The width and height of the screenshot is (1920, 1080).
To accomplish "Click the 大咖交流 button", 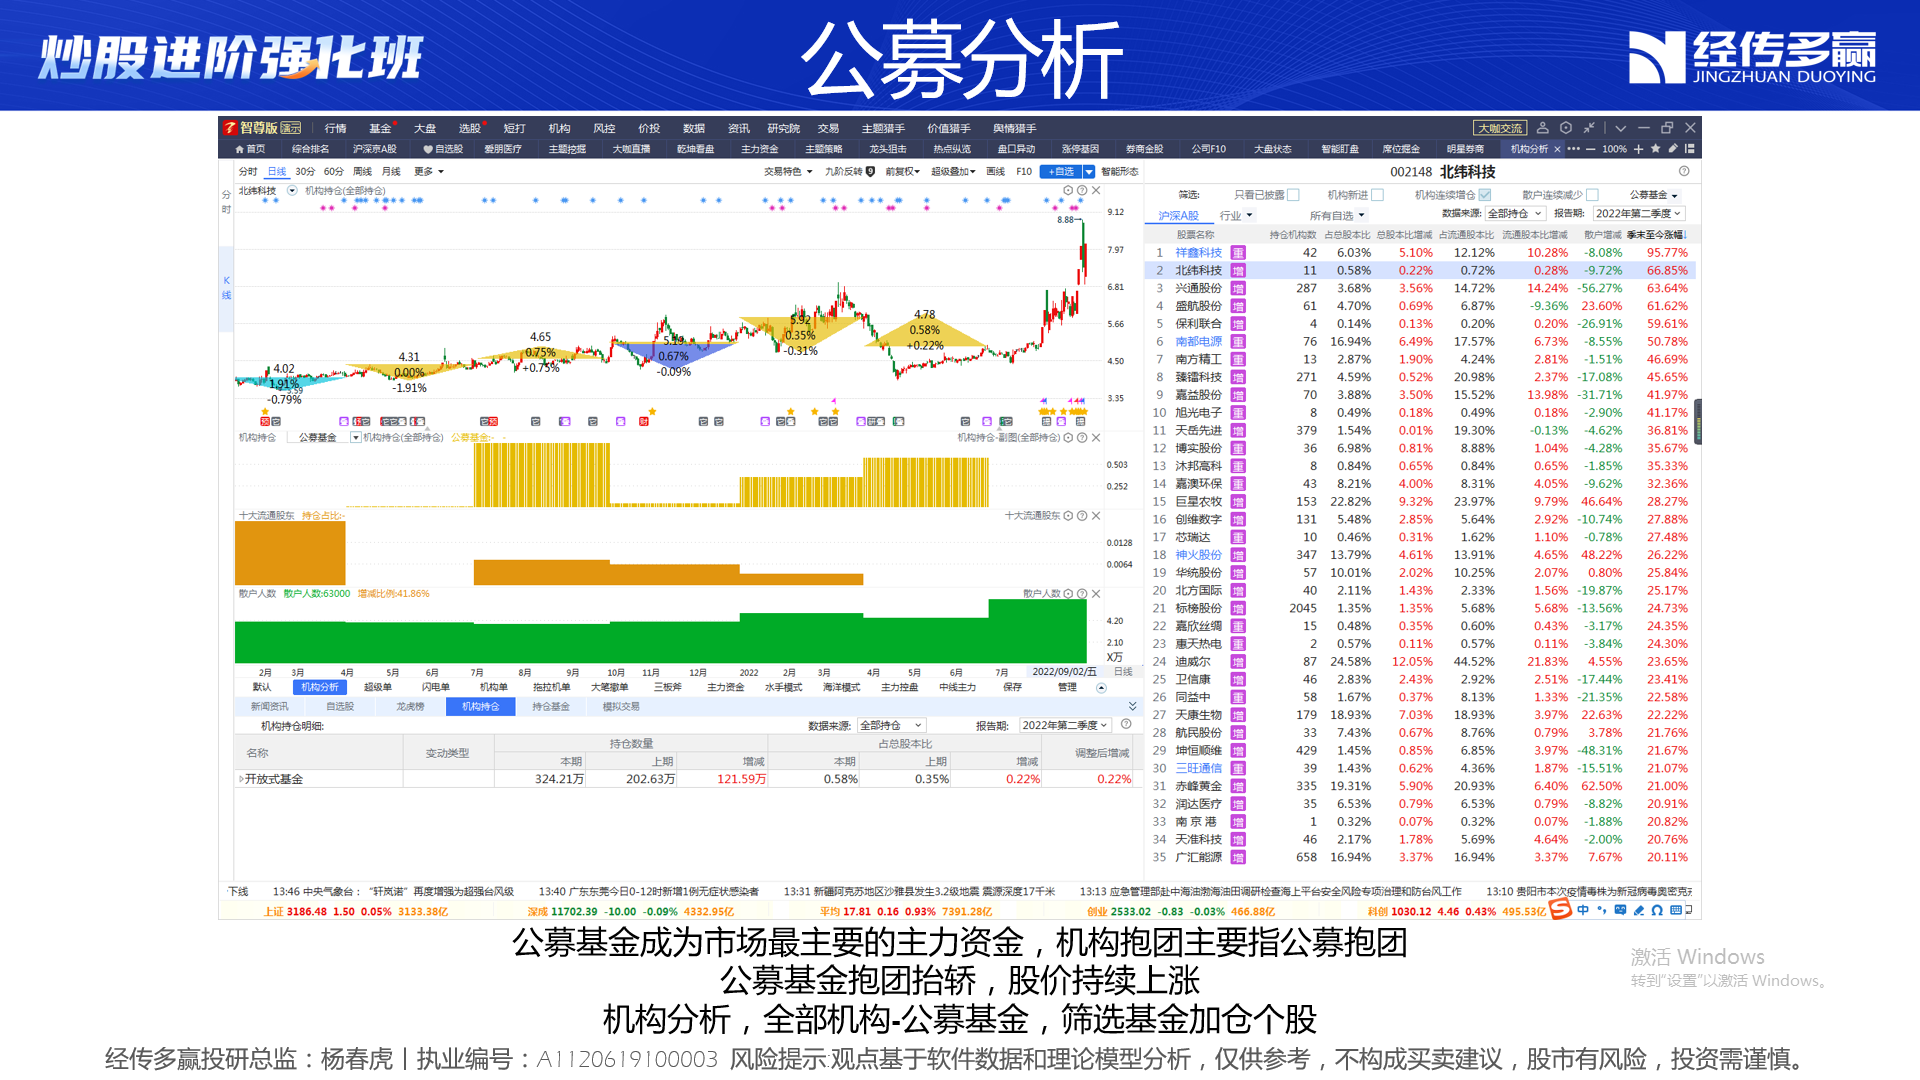I will [x=1500, y=128].
